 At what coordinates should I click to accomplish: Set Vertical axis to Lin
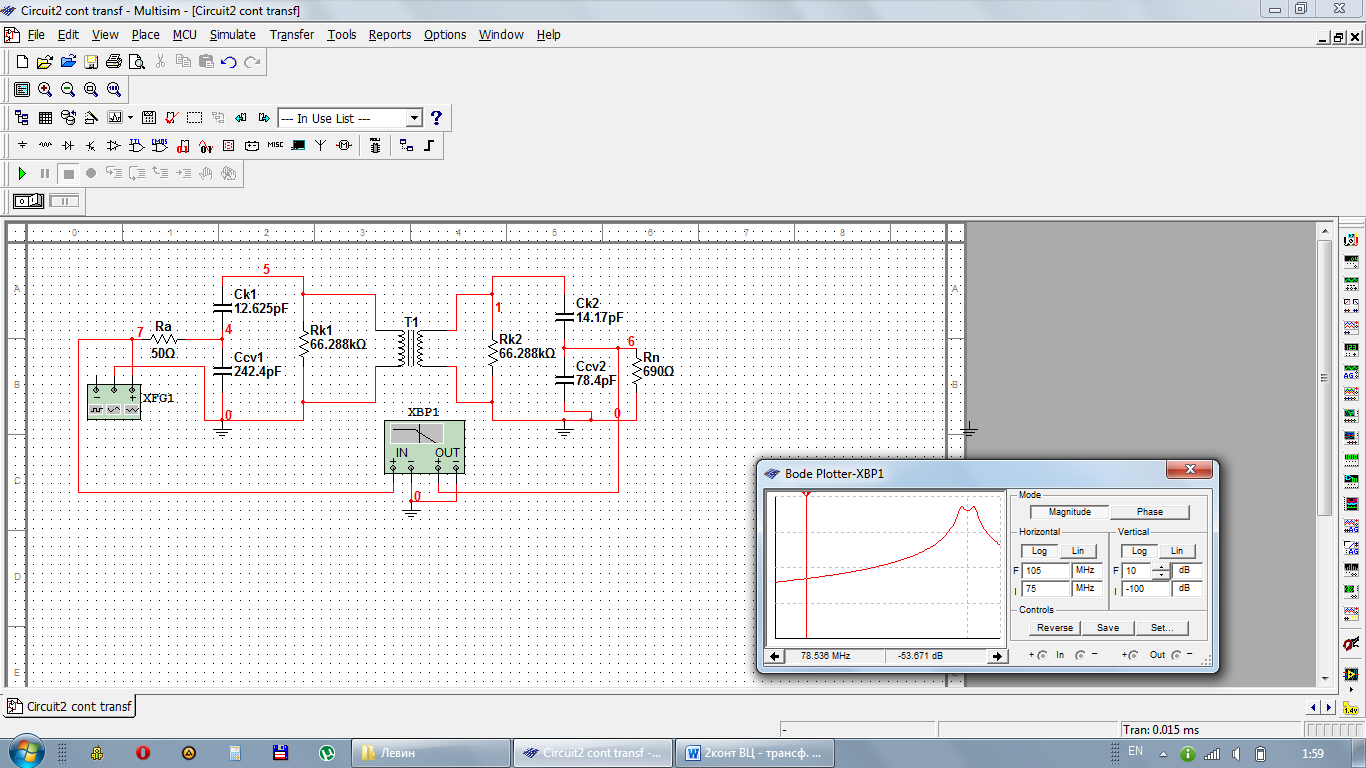(1177, 551)
